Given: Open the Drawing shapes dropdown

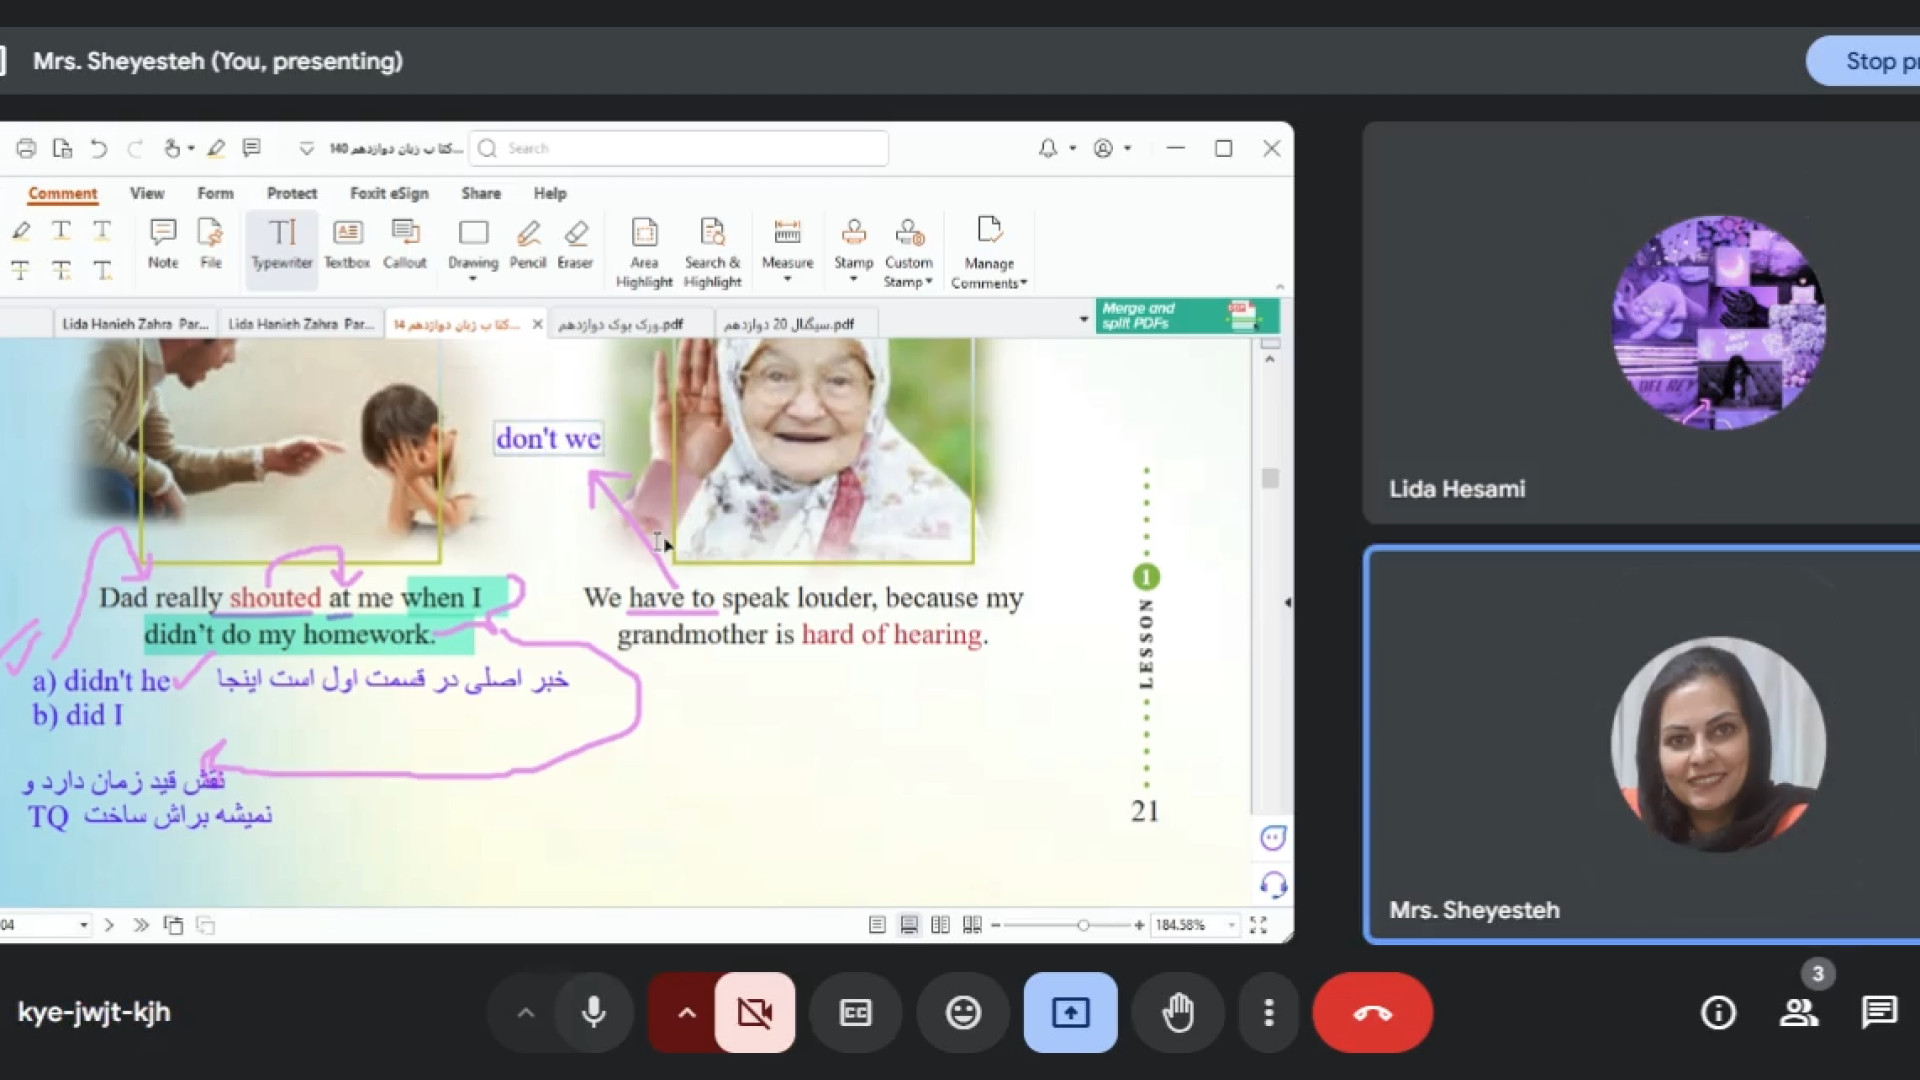Looking at the screenshot, I should [x=473, y=279].
